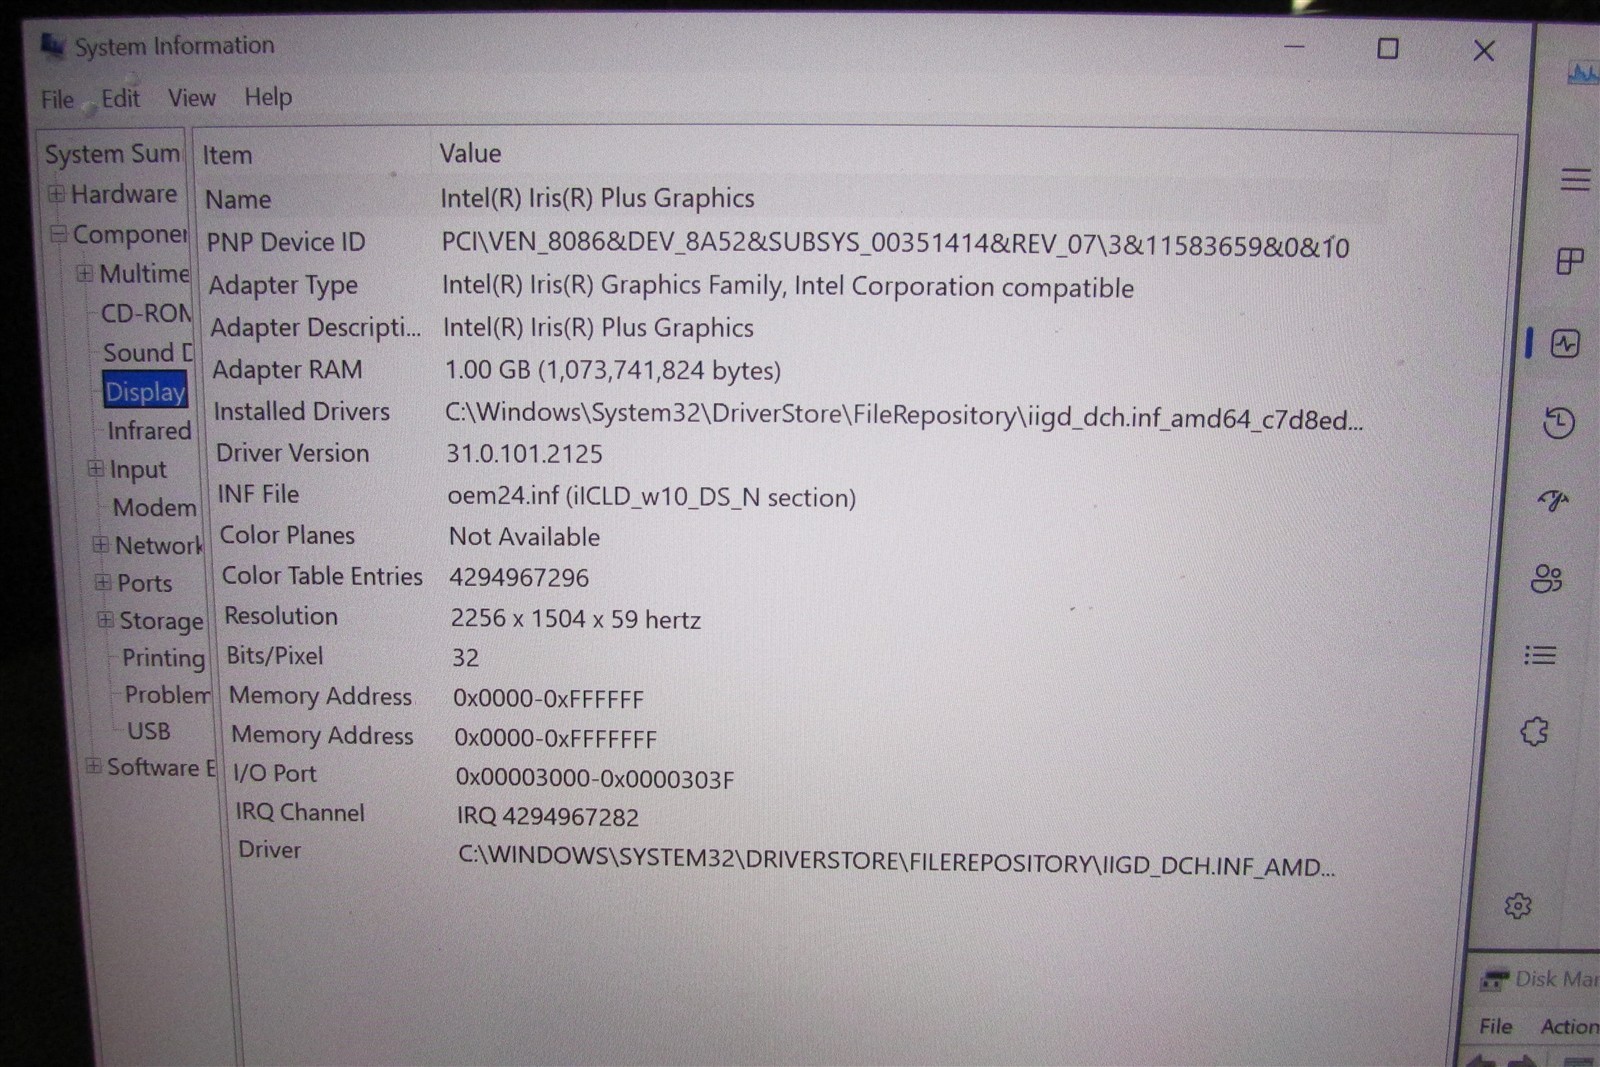This screenshot has width=1600, height=1067.
Task: Open the File menu in System Information
Action: click(x=57, y=100)
